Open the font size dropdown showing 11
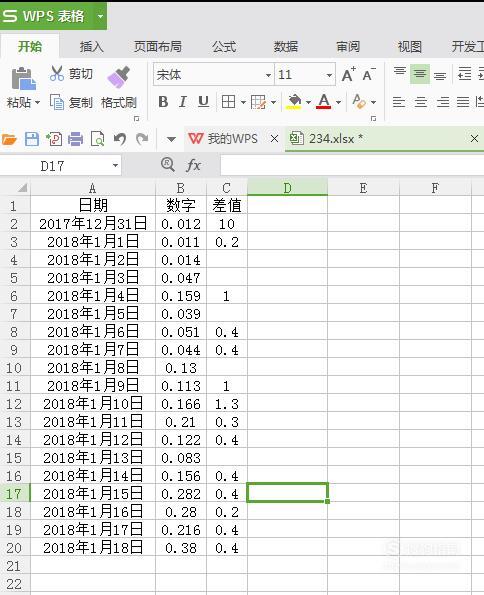Viewport: 484px width, 595px height. click(329, 75)
